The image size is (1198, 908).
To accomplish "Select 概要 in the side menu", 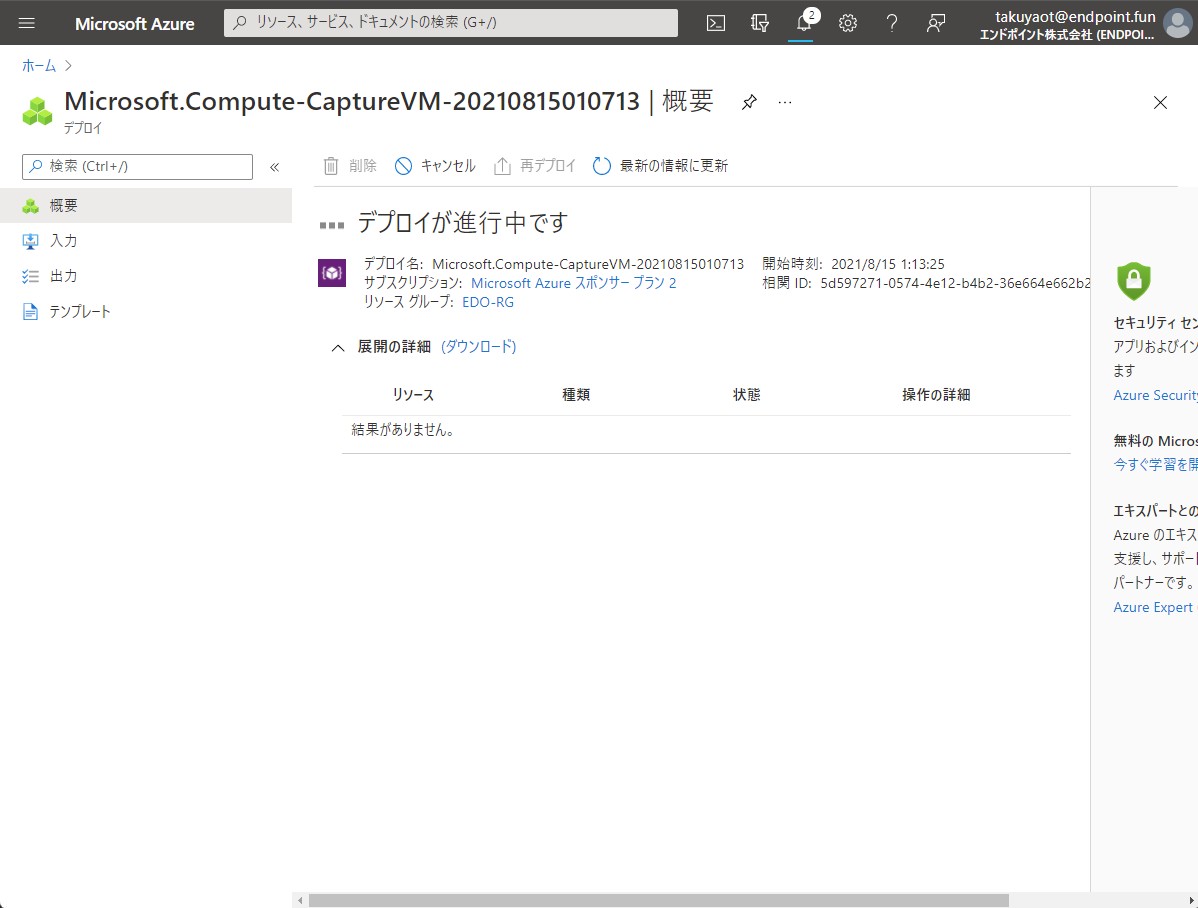I will coord(146,206).
